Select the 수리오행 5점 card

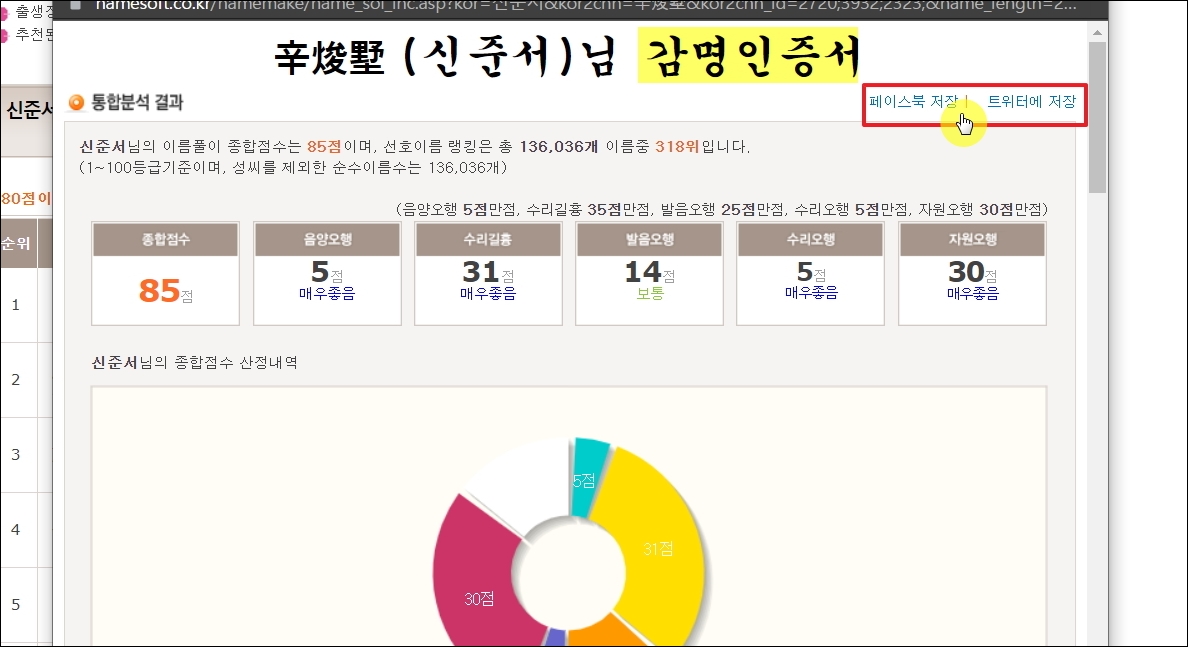pyautogui.click(x=811, y=273)
